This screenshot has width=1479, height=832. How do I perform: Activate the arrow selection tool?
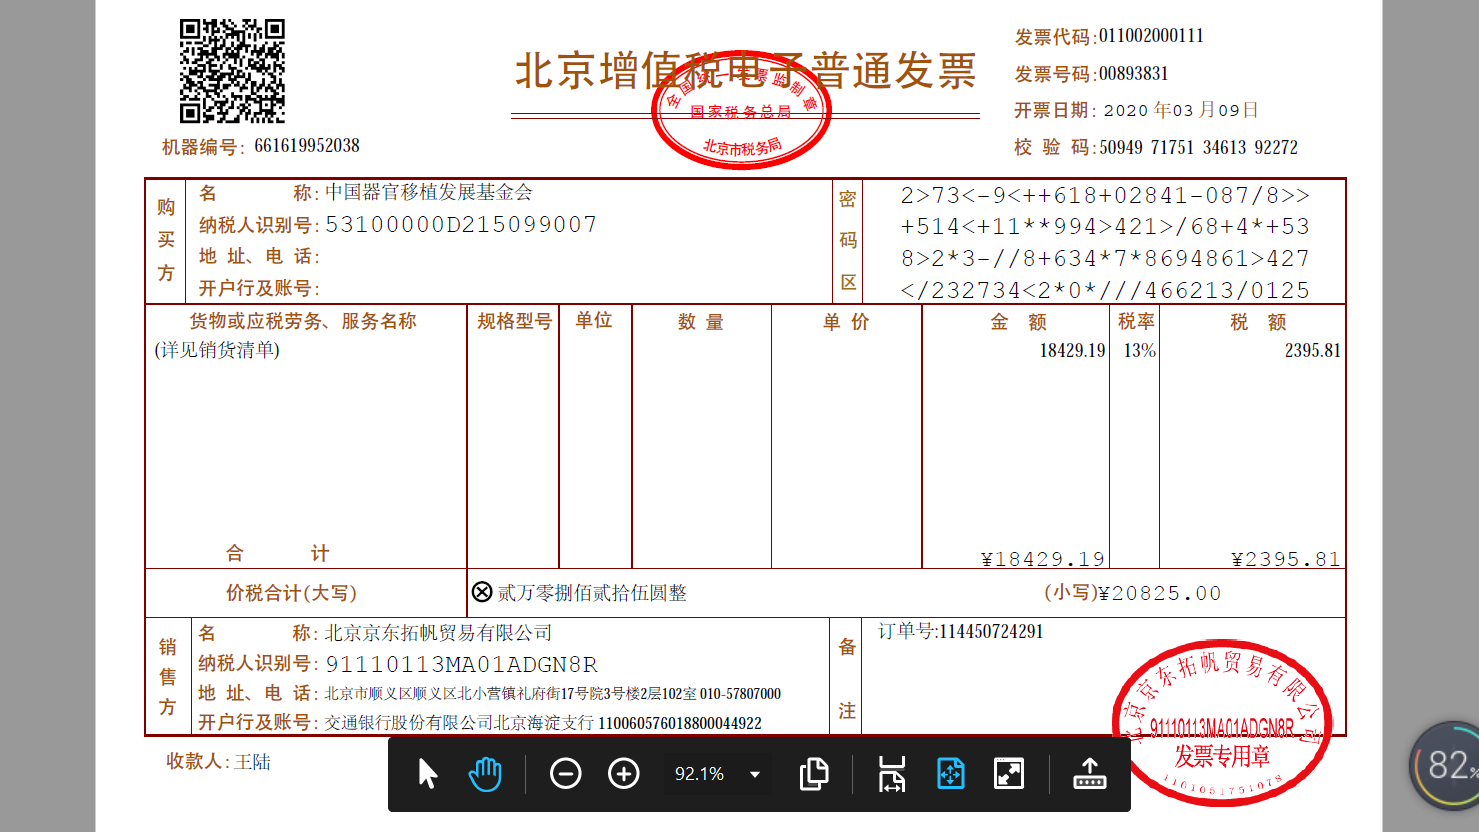[428, 774]
